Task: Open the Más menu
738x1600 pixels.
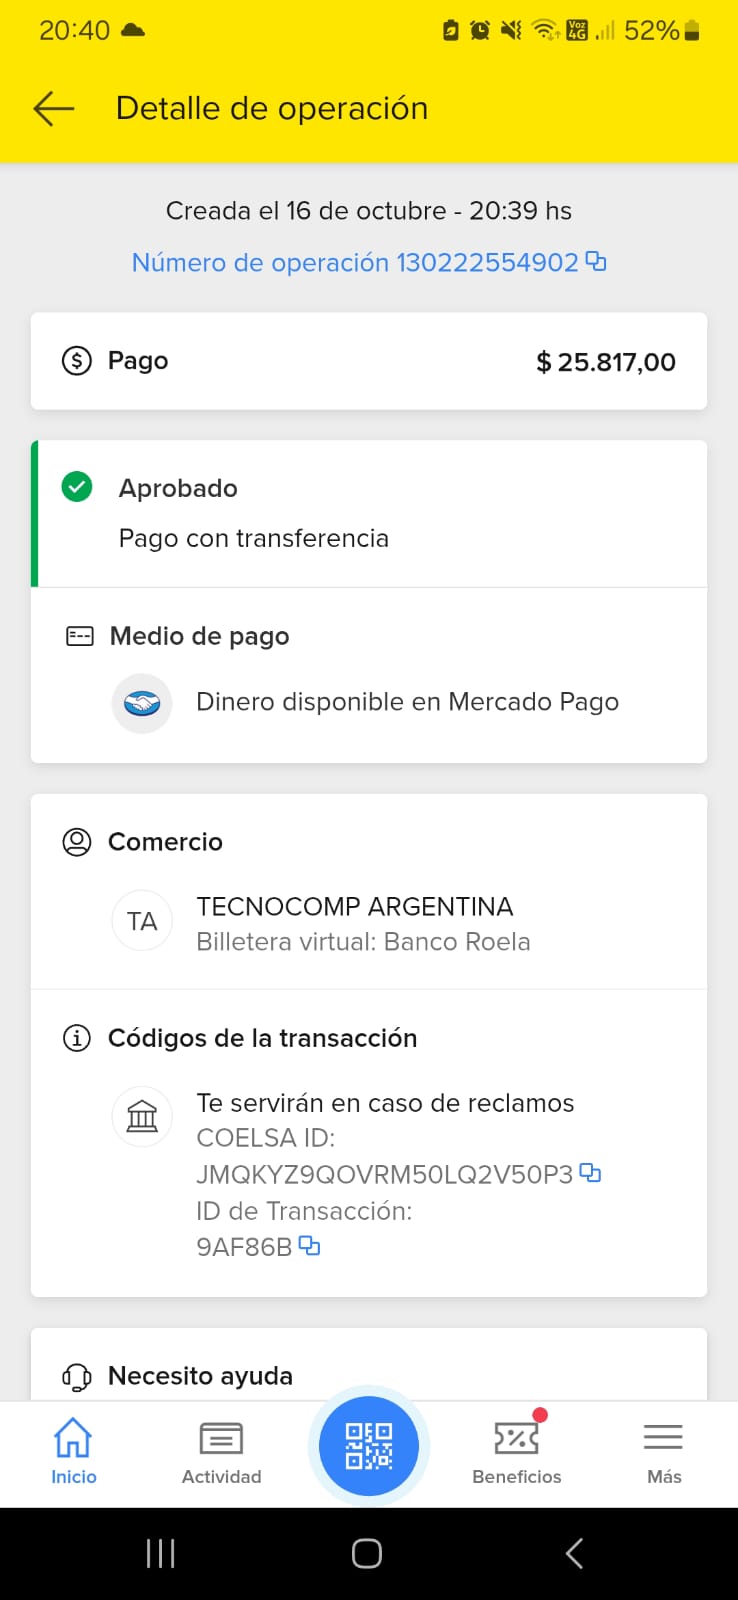Action: click(663, 1452)
